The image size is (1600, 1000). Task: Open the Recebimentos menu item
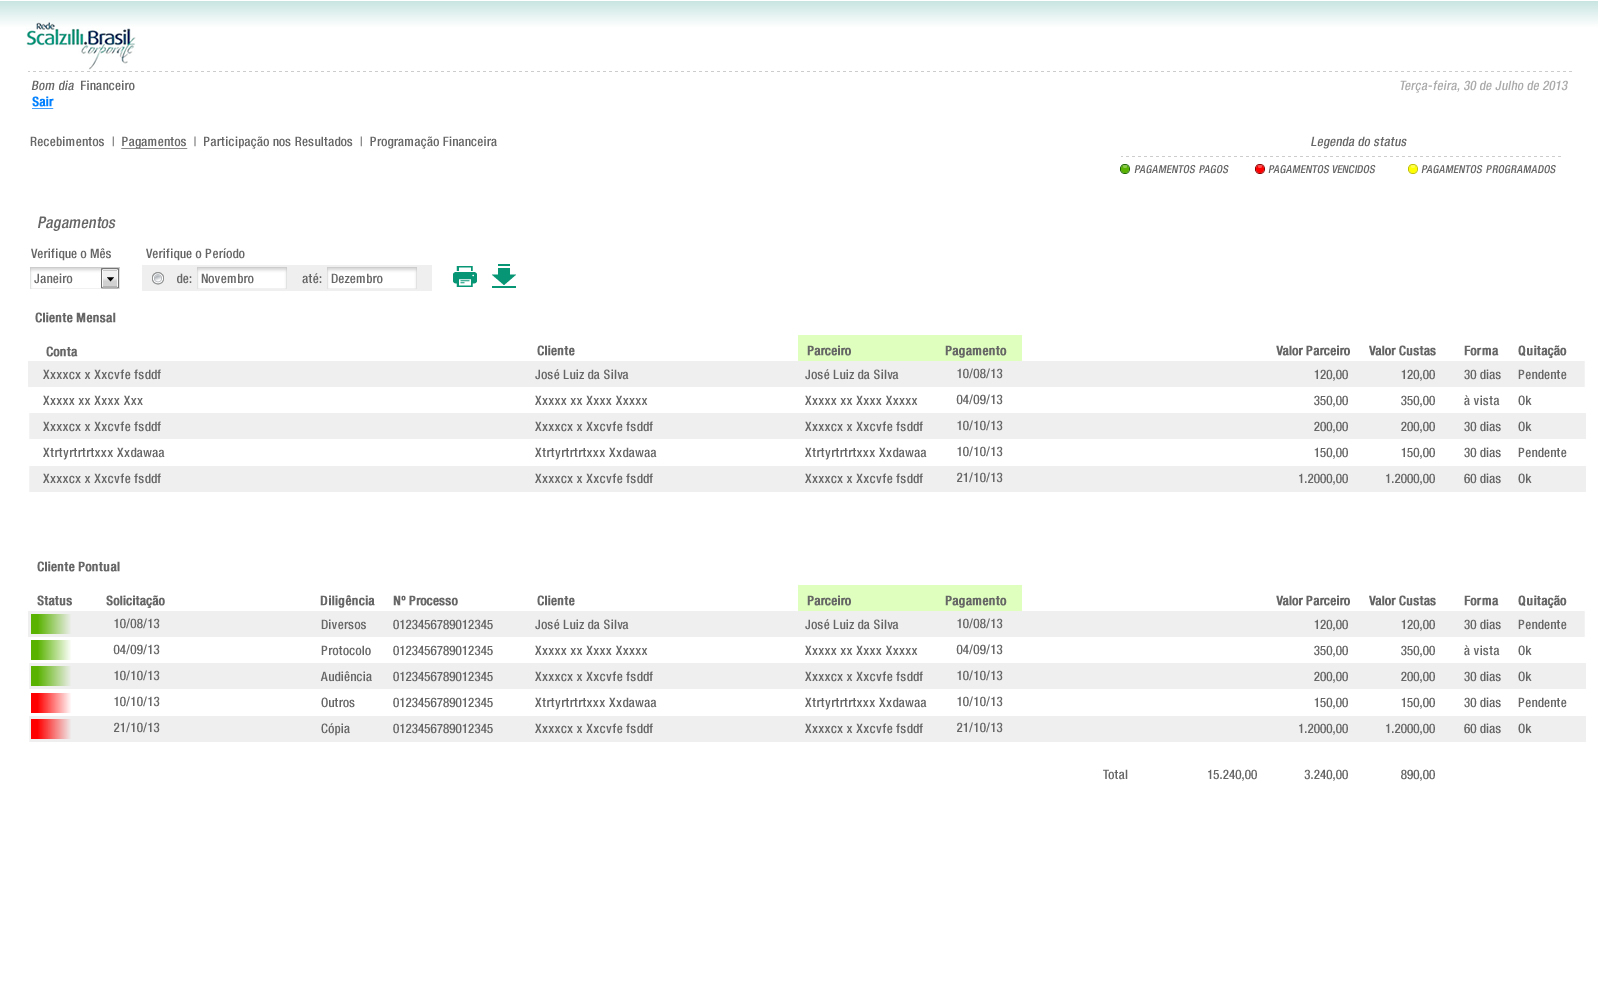67,142
